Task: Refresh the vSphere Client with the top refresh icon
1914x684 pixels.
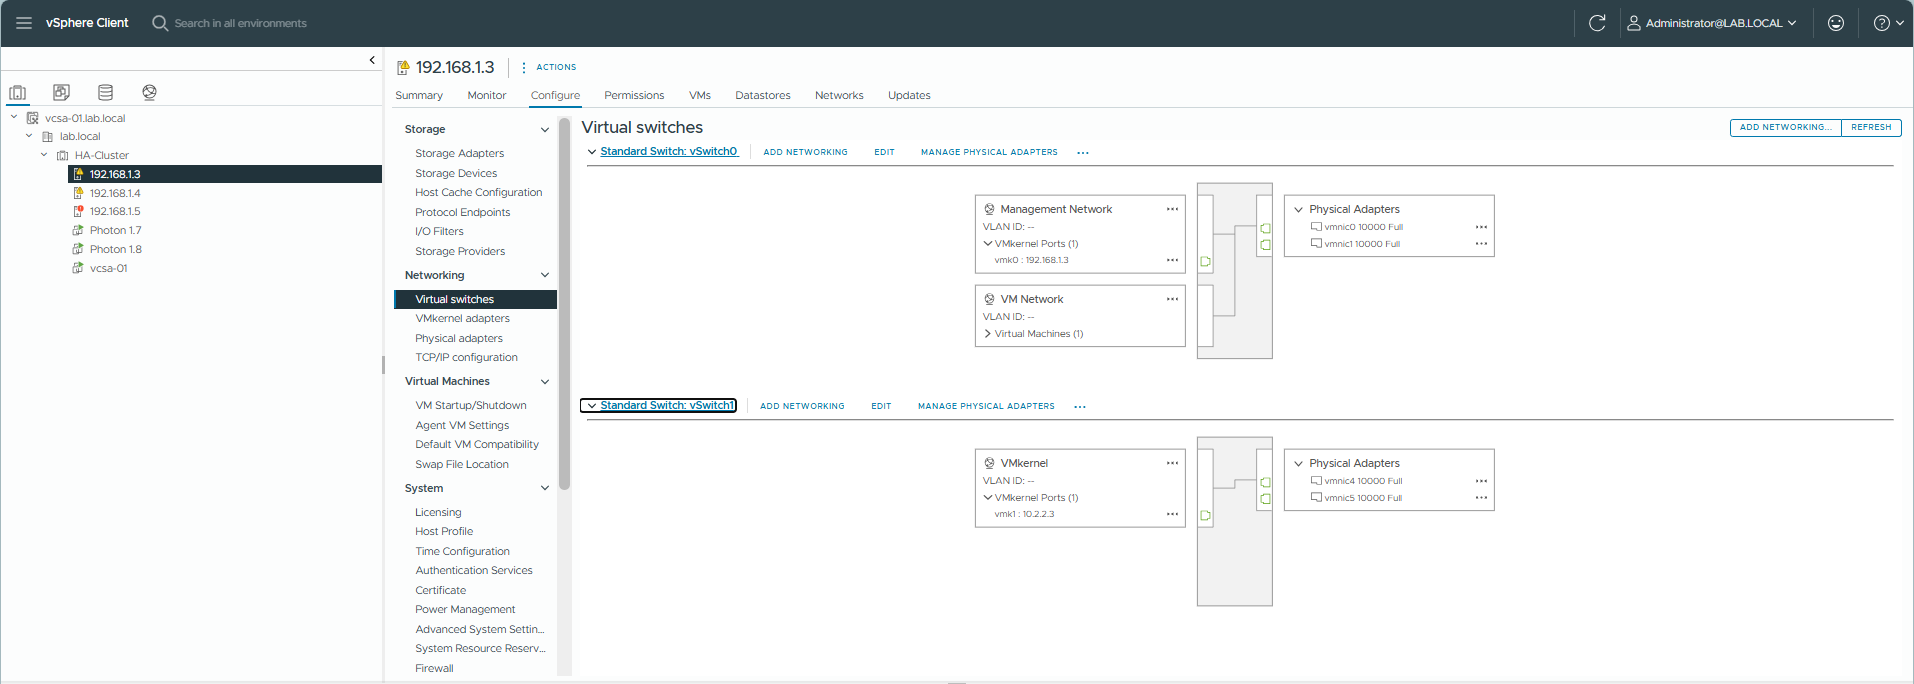Action: pos(1597,23)
